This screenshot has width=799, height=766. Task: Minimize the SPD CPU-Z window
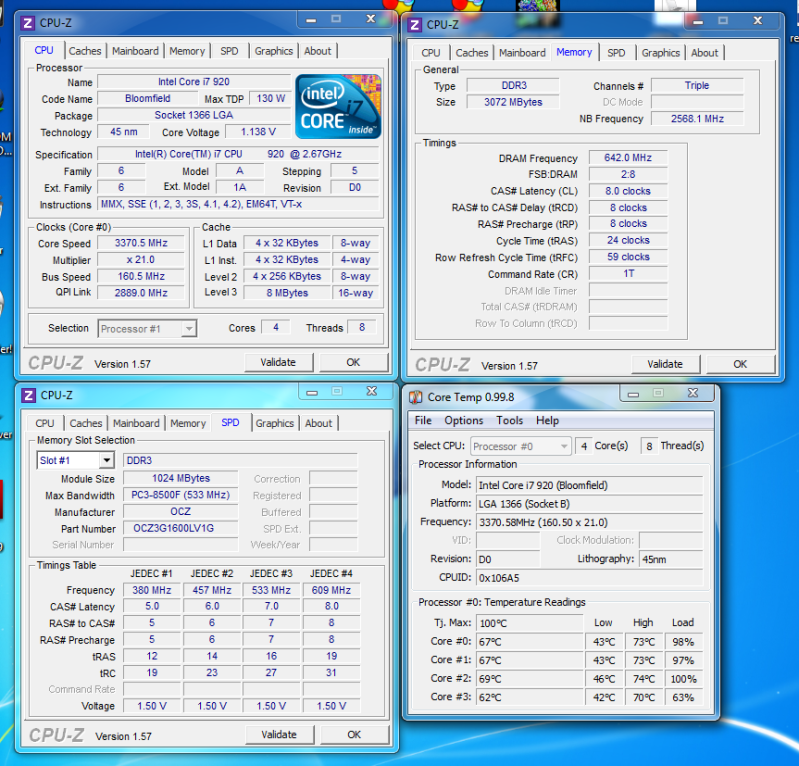click(312, 391)
